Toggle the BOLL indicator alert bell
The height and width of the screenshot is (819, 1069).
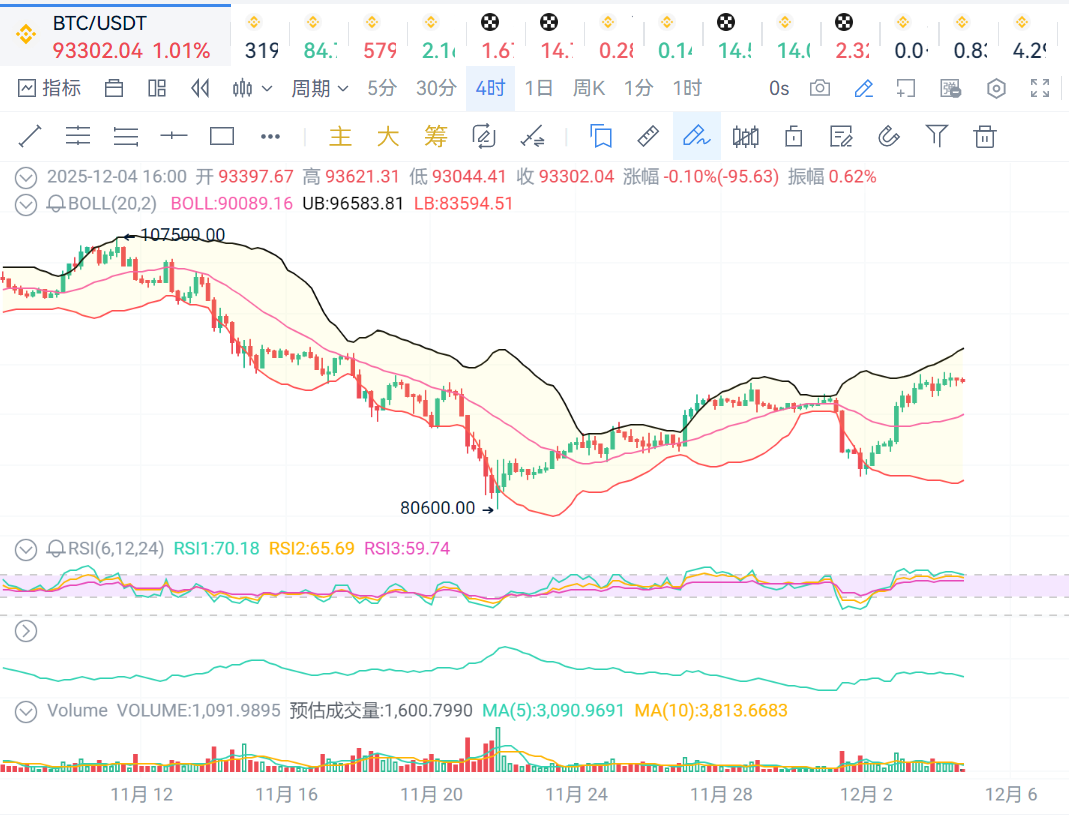coord(56,204)
